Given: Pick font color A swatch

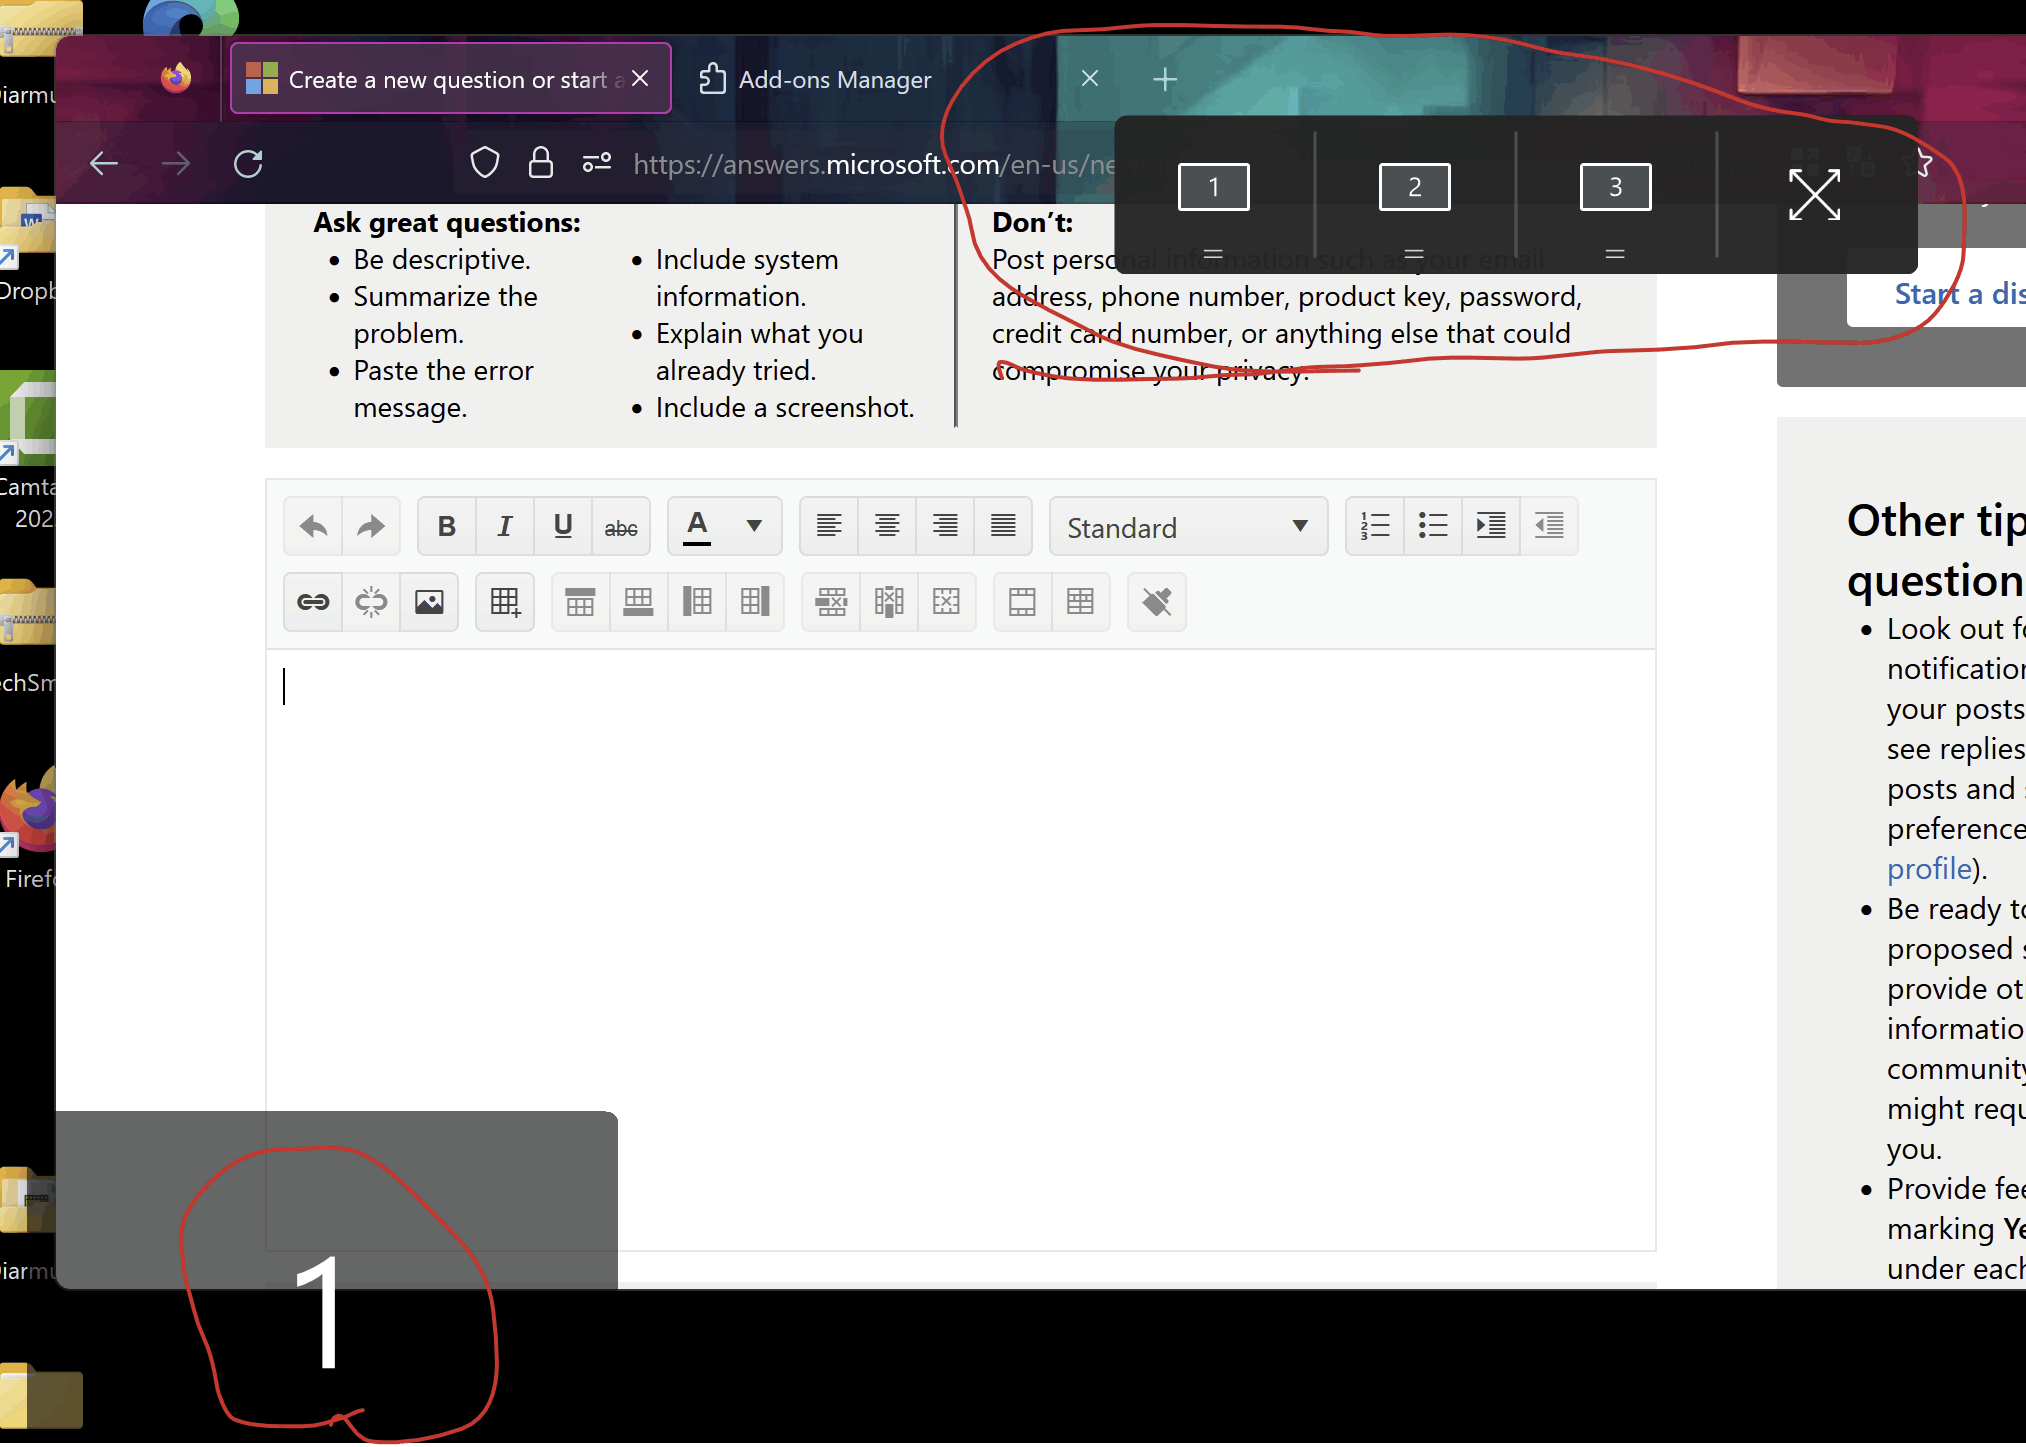Looking at the screenshot, I should [x=697, y=526].
